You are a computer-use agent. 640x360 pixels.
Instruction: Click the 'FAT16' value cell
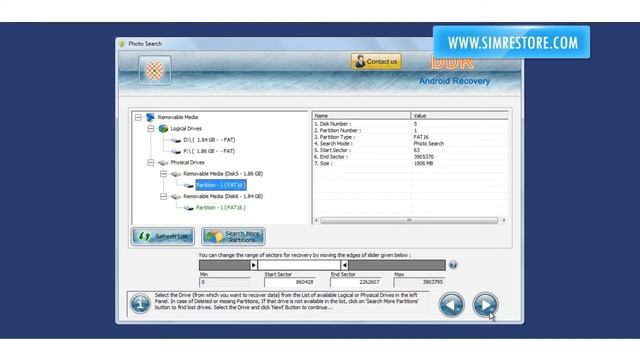[421, 137]
